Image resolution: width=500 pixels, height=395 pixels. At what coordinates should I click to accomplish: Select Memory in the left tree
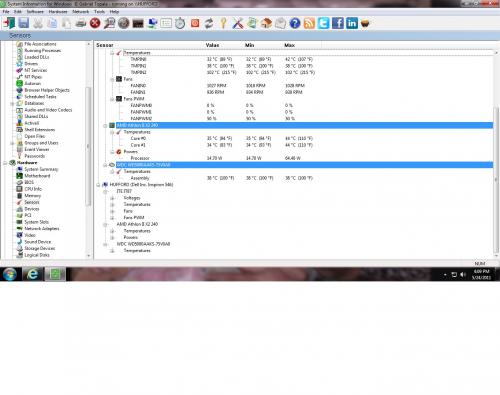pos(33,196)
